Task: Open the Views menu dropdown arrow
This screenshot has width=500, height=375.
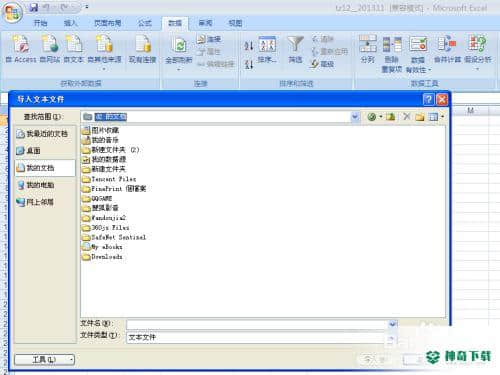Action: (x=442, y=117)
